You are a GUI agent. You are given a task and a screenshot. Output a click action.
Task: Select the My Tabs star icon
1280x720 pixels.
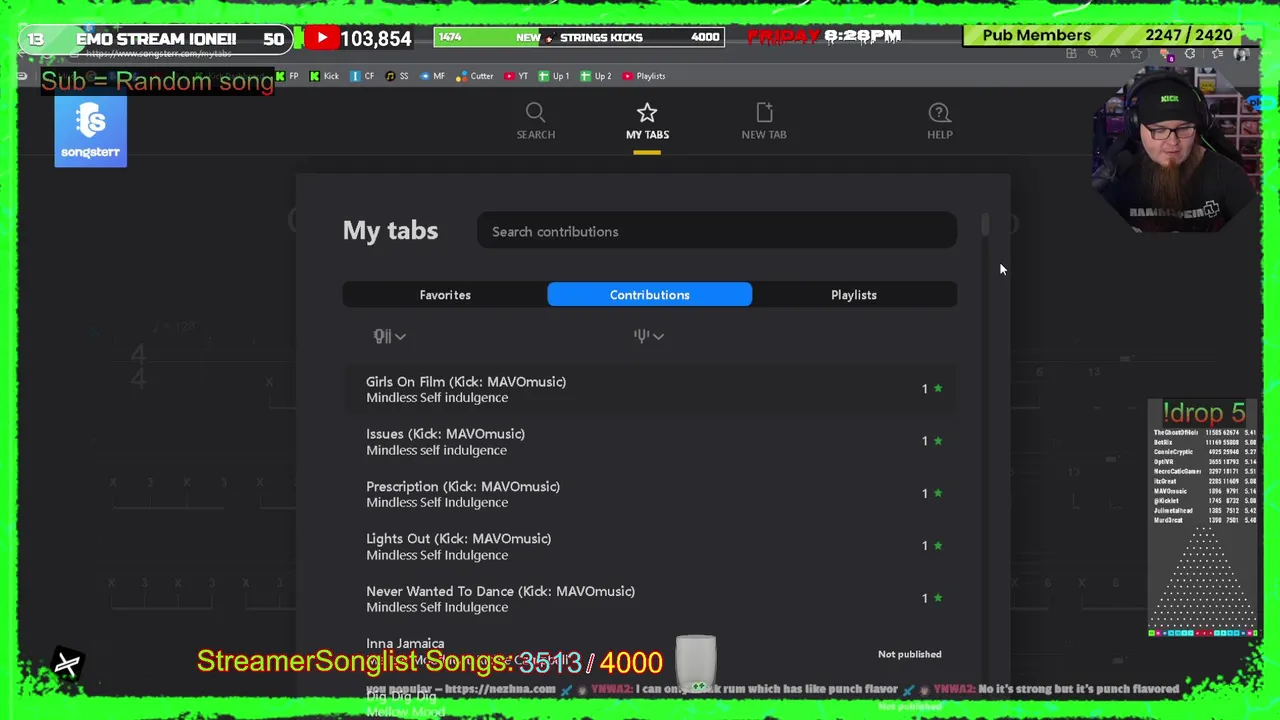pos(647,112)
